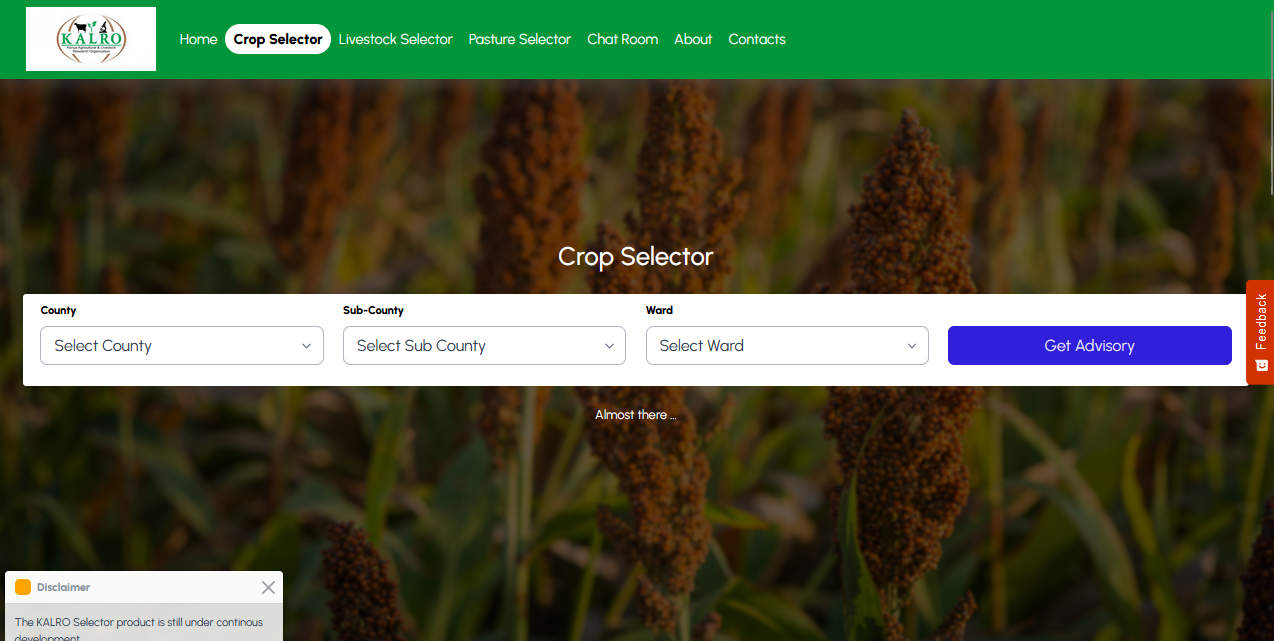This screenshot has height=641, width=1274.
Task: Click the County dropdown chevron arrow
Action: (x=307, y=346)
